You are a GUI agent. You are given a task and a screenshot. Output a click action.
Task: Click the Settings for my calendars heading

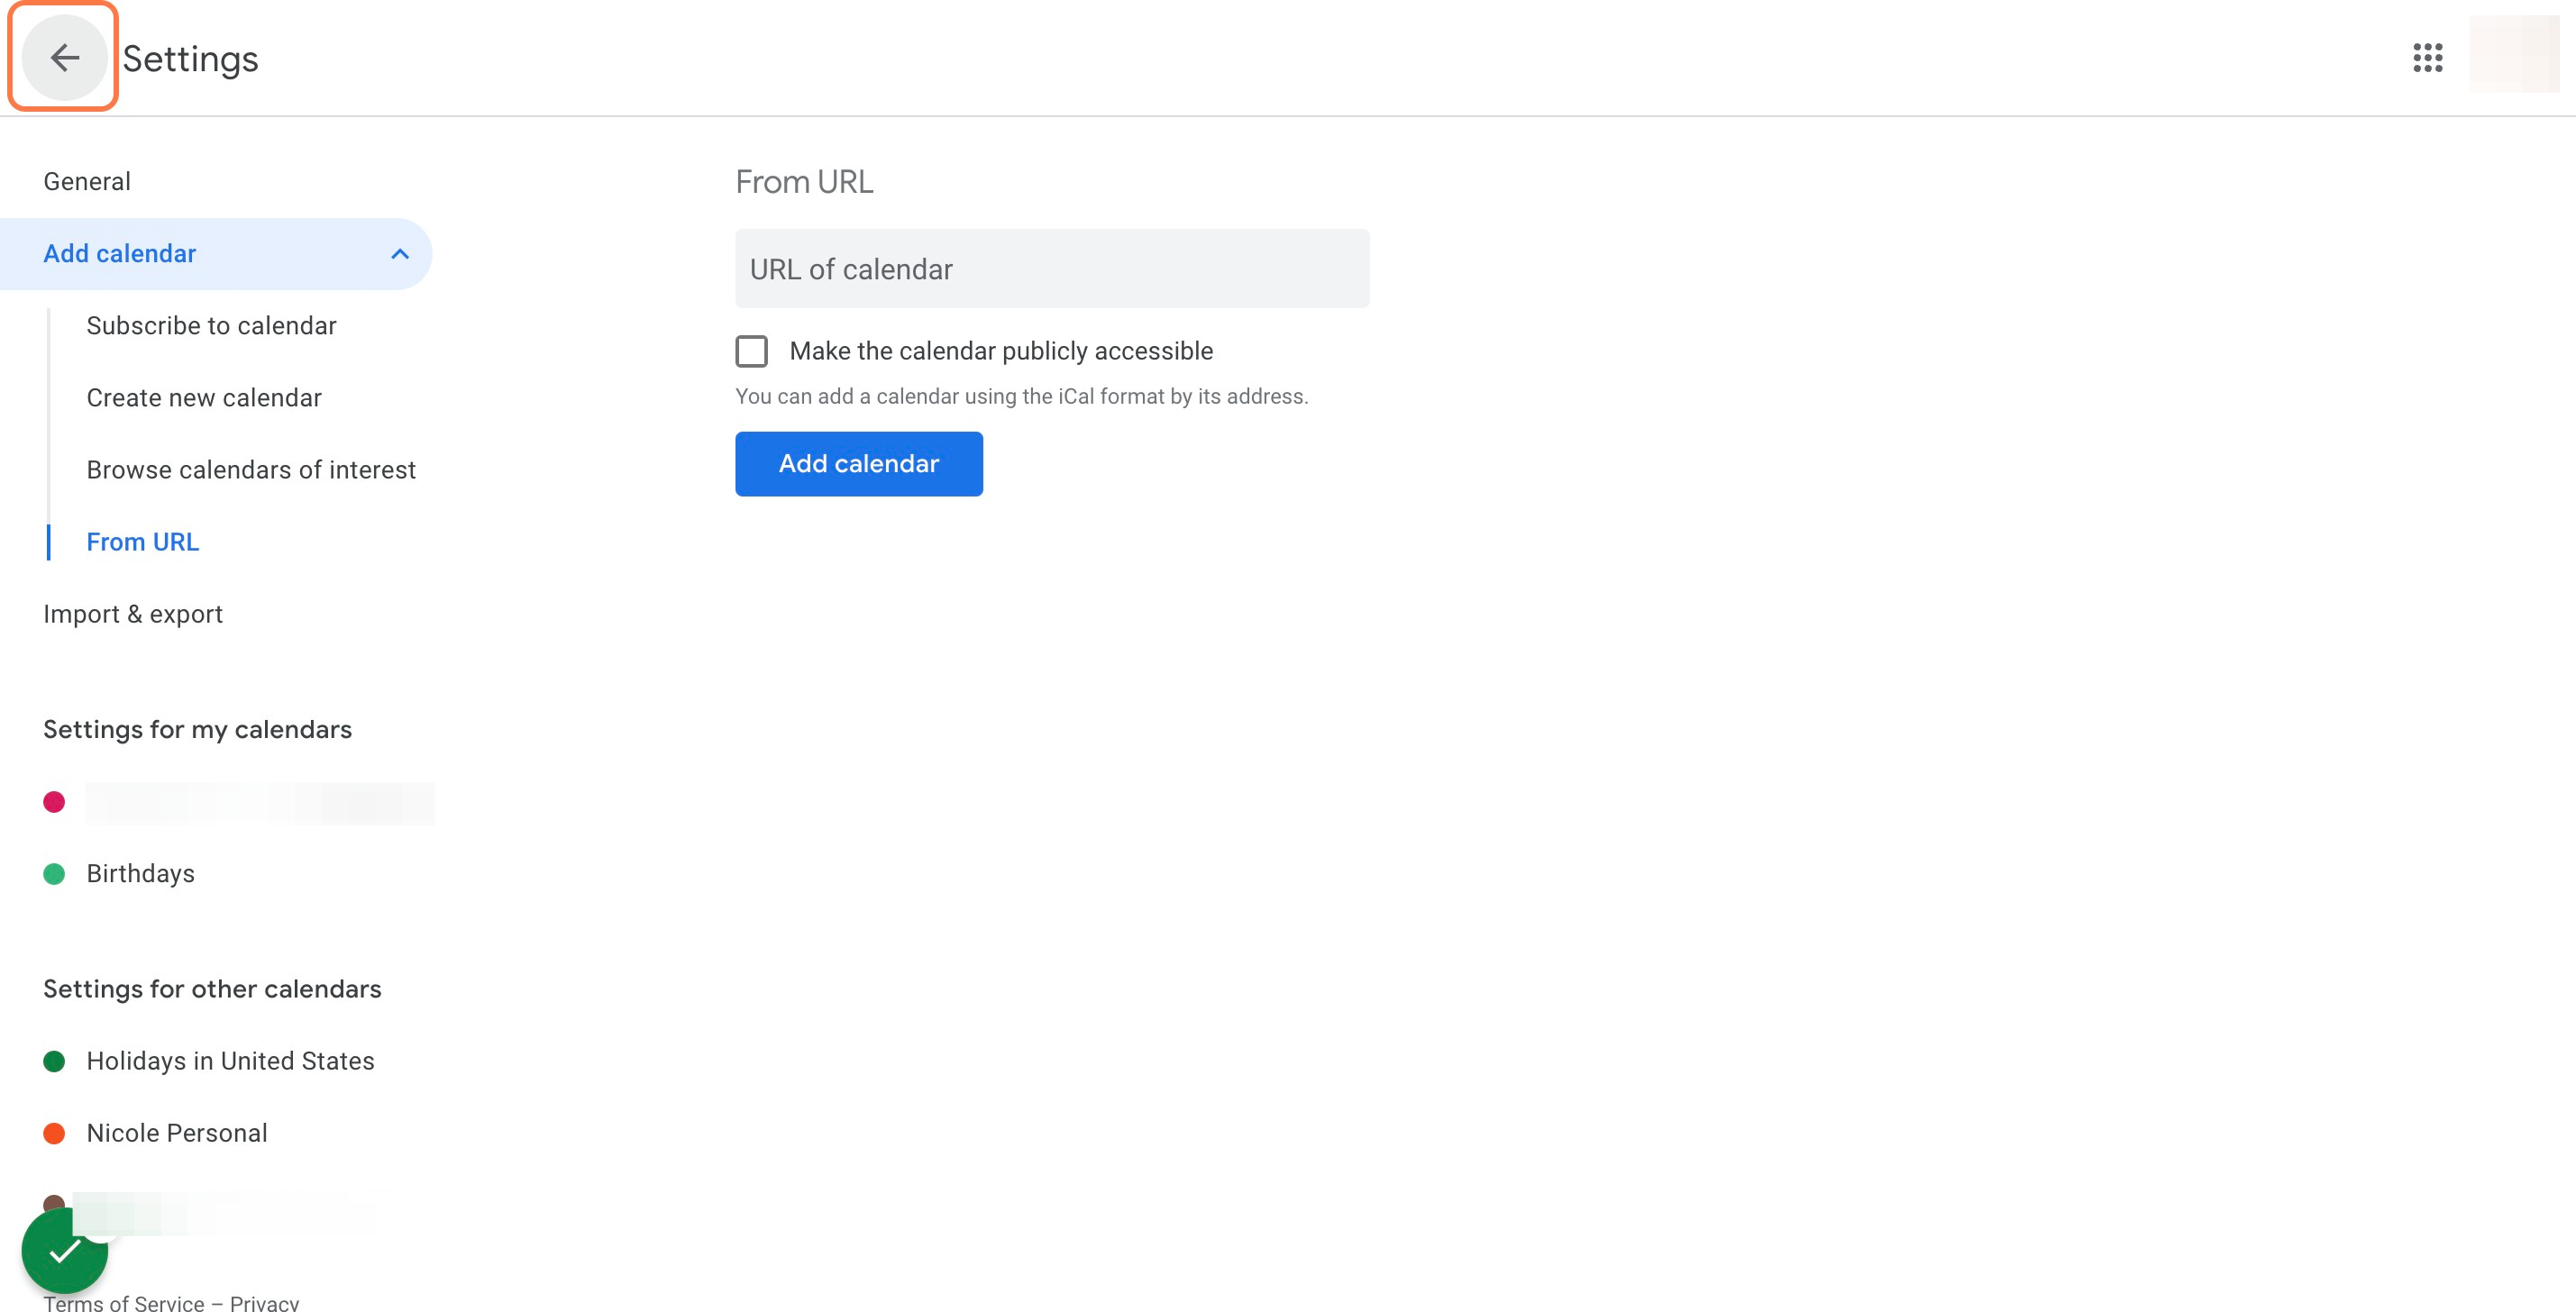coord(198,730)
